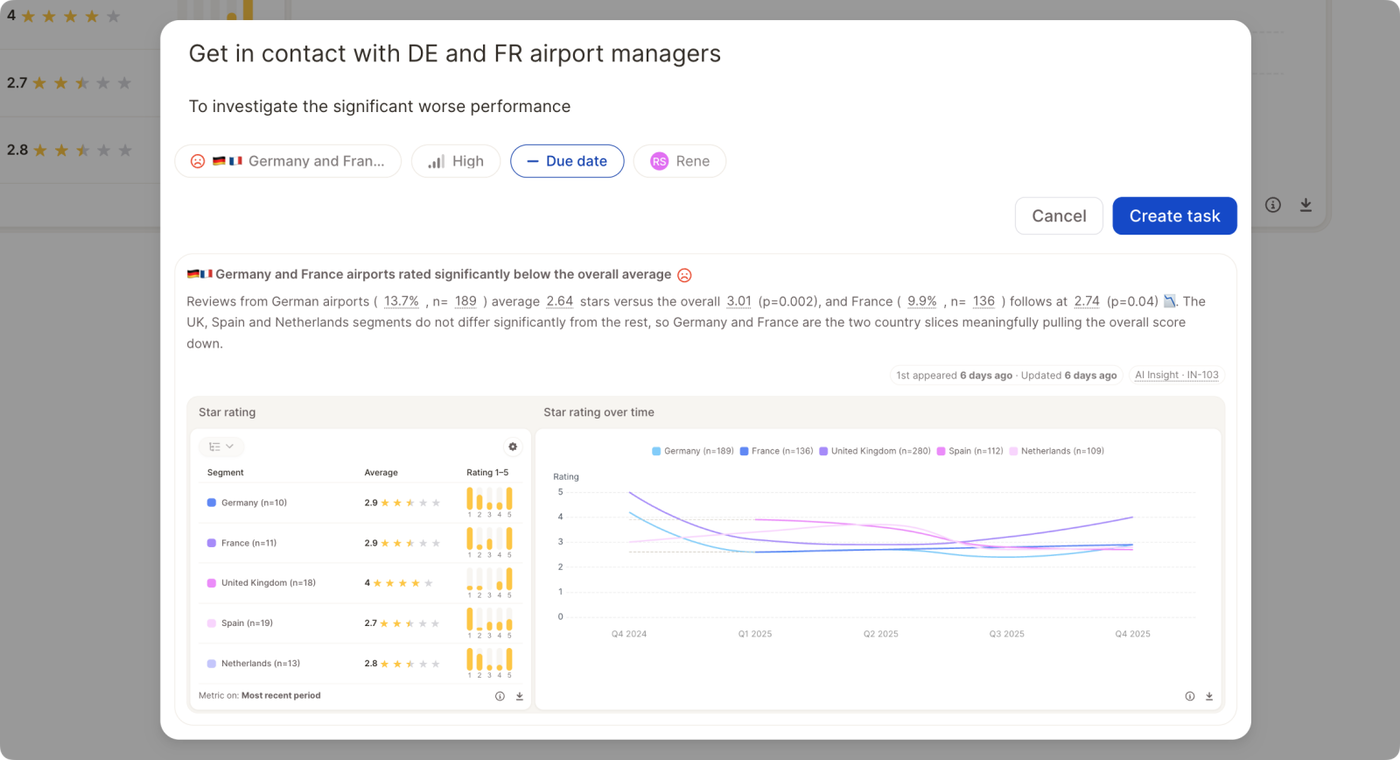
Task: Click the chart icon after p=0.04
Action: [x=1170, y=301]
